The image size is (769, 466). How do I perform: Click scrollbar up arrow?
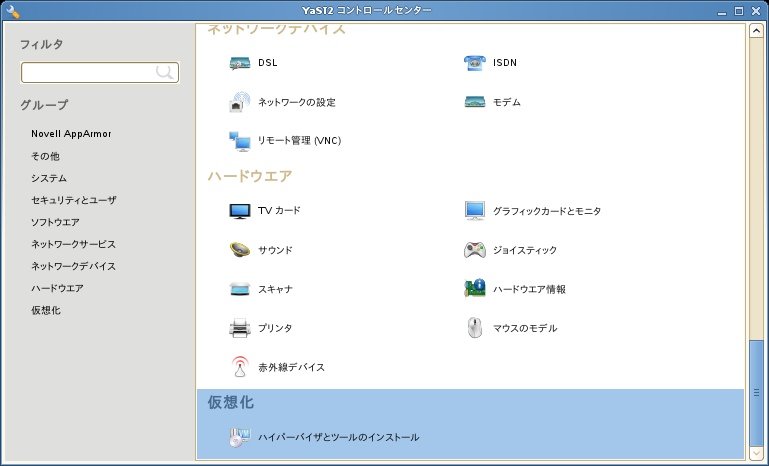coord(756,30)
